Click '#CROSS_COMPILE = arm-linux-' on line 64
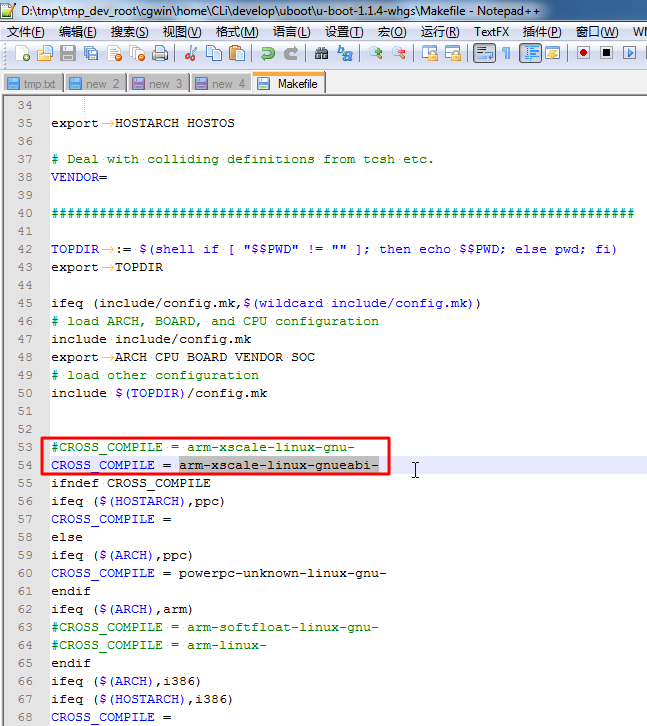The width and height of the screenshot is (647, 726). pyautogui.click(x=159, y=645)
